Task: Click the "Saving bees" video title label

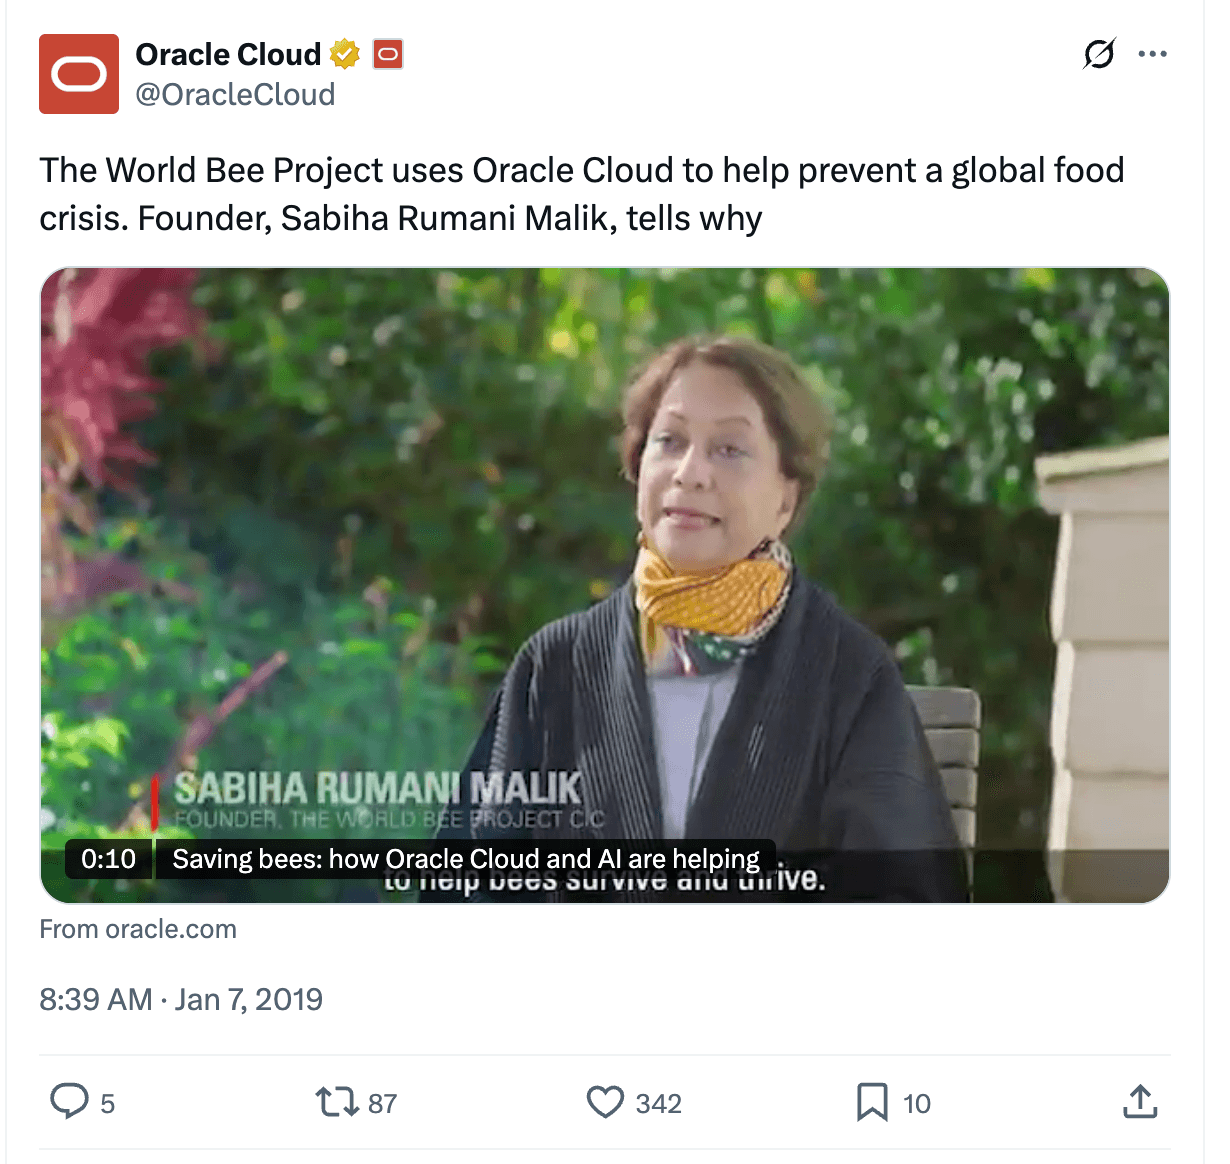Action: click(x=465, y=859)
